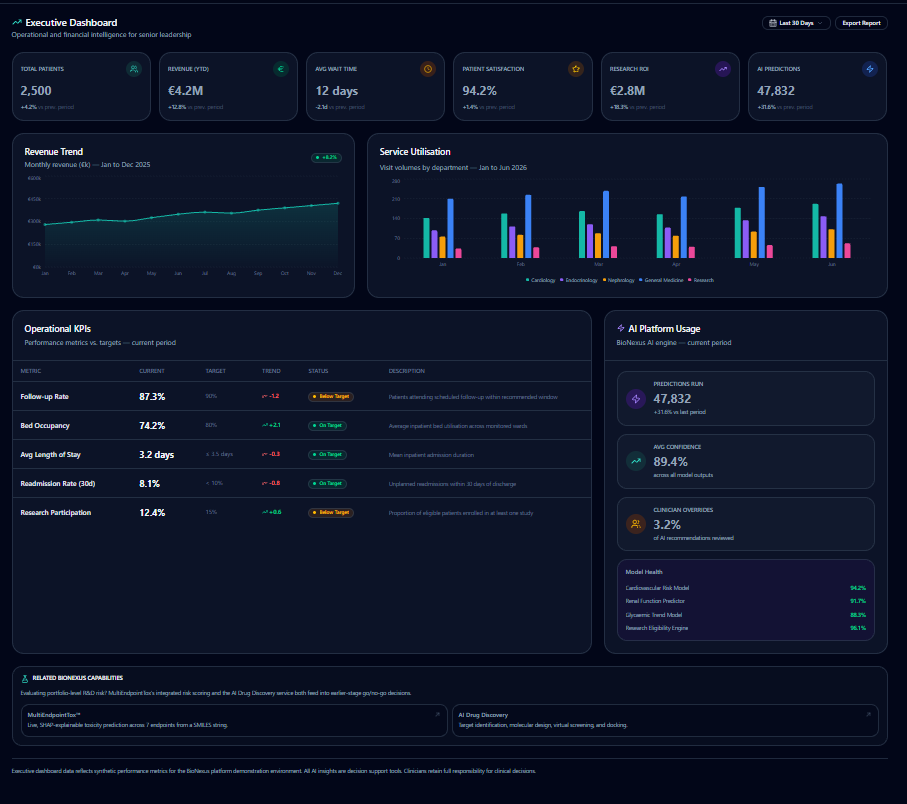Click the star icon on the Patient Satisfaction card
This screenshot has width=907, height=804.
576,69
